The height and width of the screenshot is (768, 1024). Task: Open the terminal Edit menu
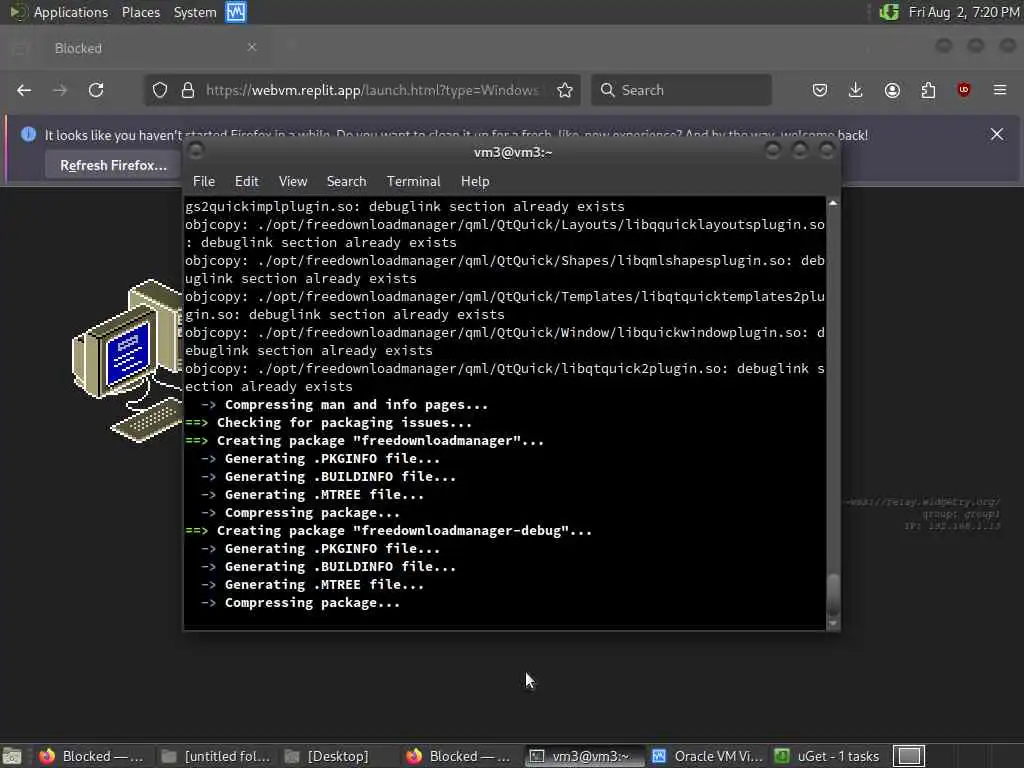246,182
